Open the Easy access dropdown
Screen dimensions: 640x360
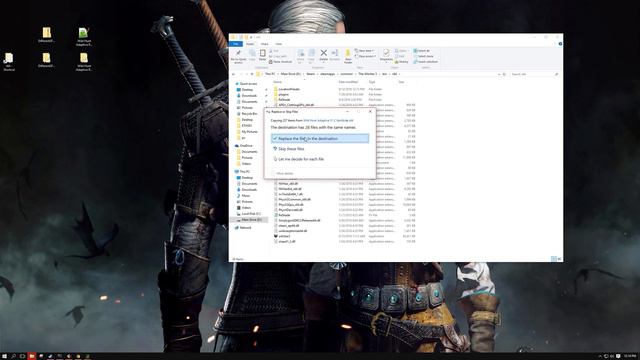365,56
